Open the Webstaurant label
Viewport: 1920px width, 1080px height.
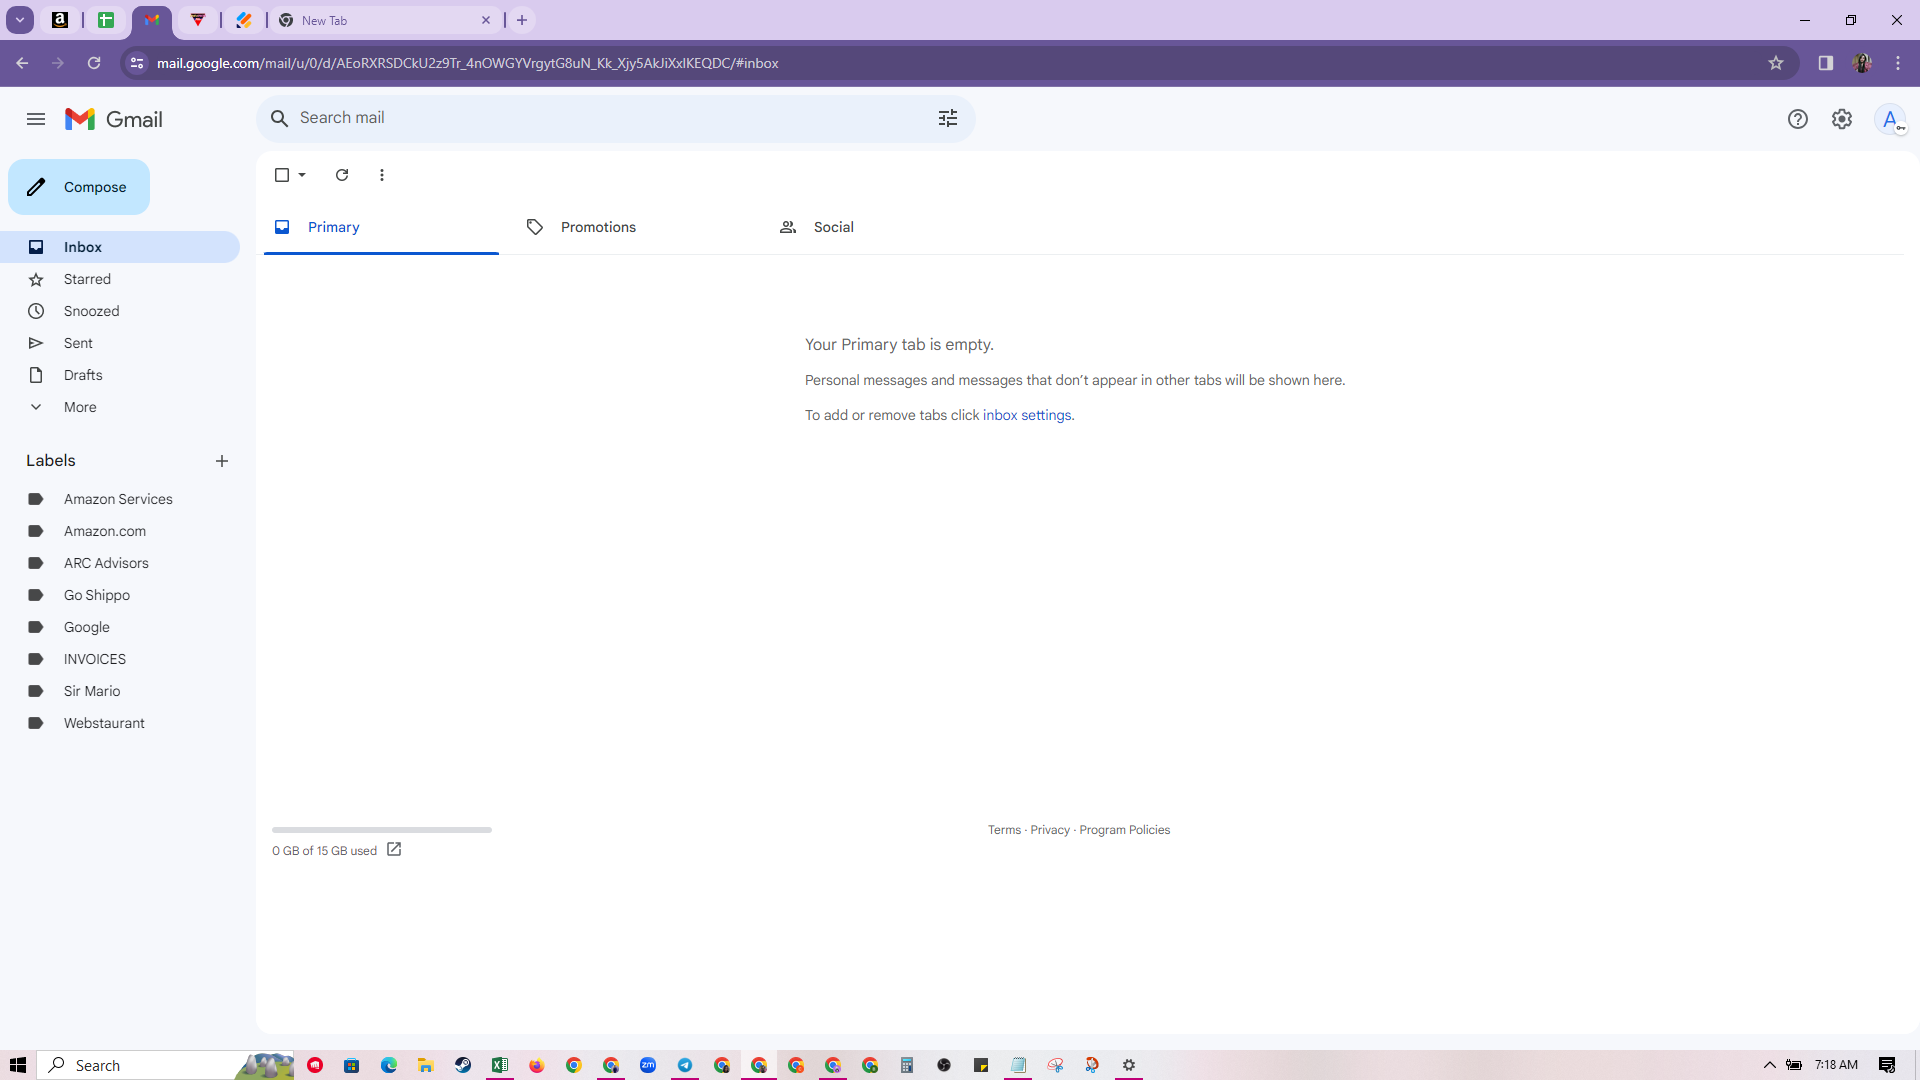click(x=120, y=723)
